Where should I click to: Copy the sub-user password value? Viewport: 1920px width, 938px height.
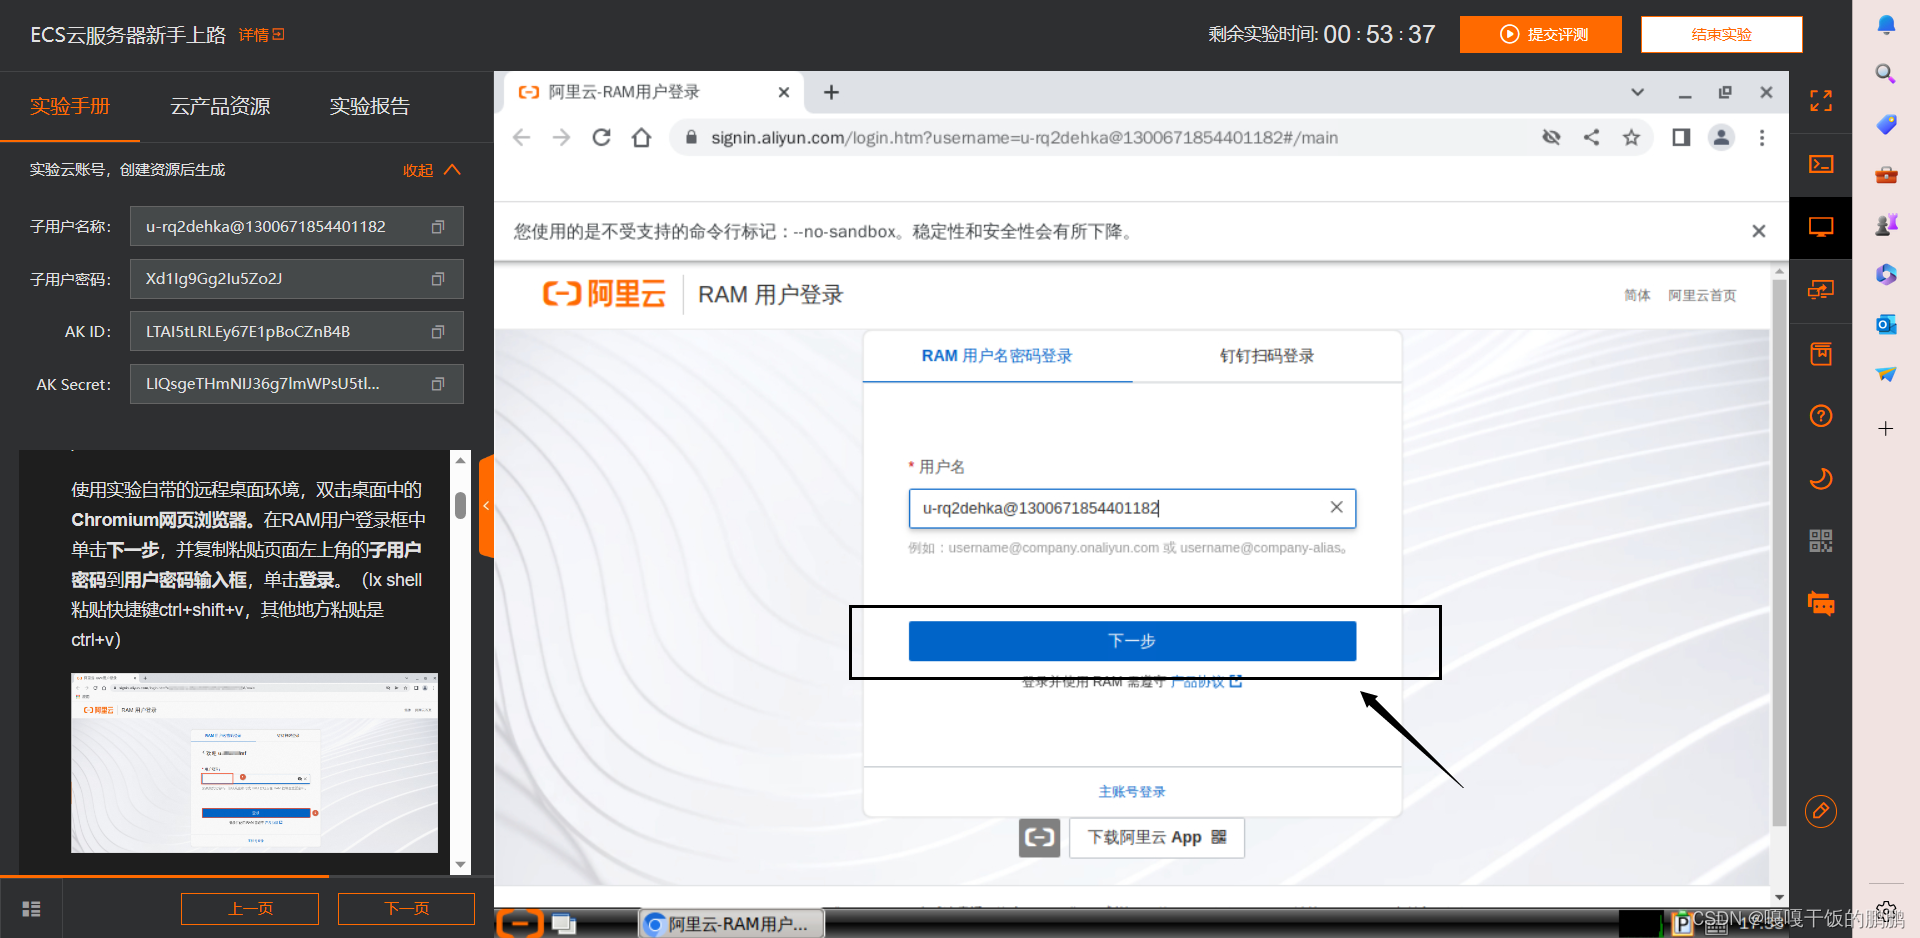437,279
